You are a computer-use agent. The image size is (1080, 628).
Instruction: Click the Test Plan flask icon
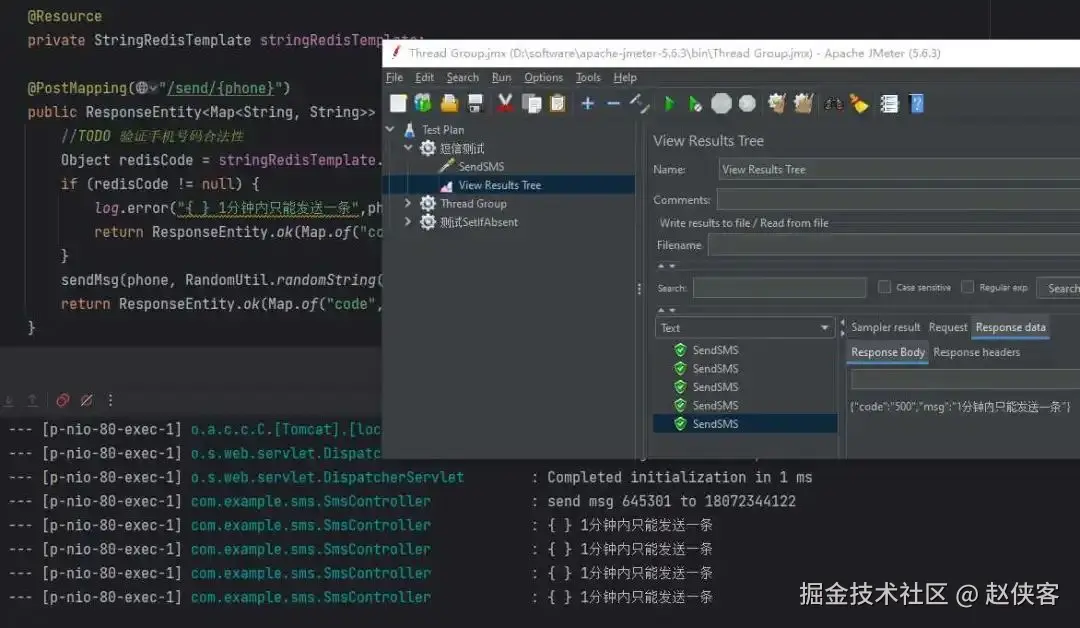(x=409, y=129)
